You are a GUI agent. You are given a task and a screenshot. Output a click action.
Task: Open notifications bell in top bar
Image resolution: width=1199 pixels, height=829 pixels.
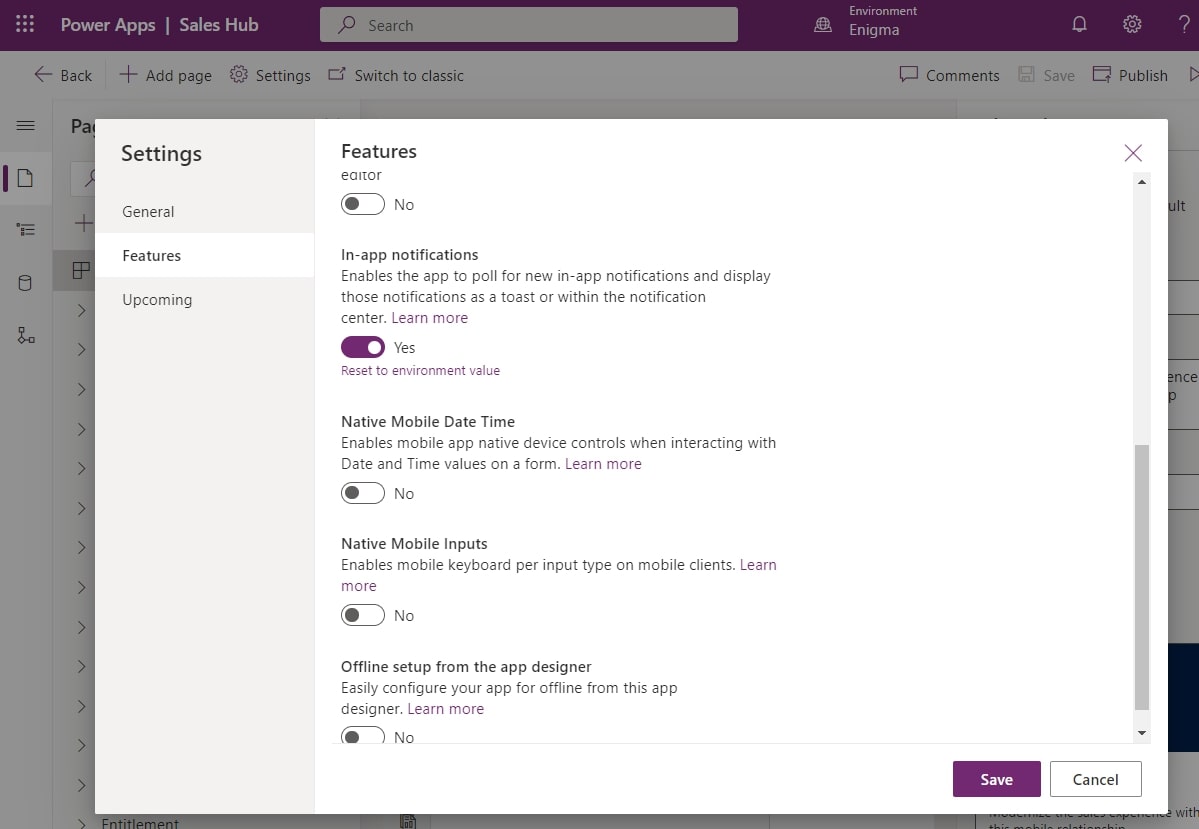(1079, 24)
